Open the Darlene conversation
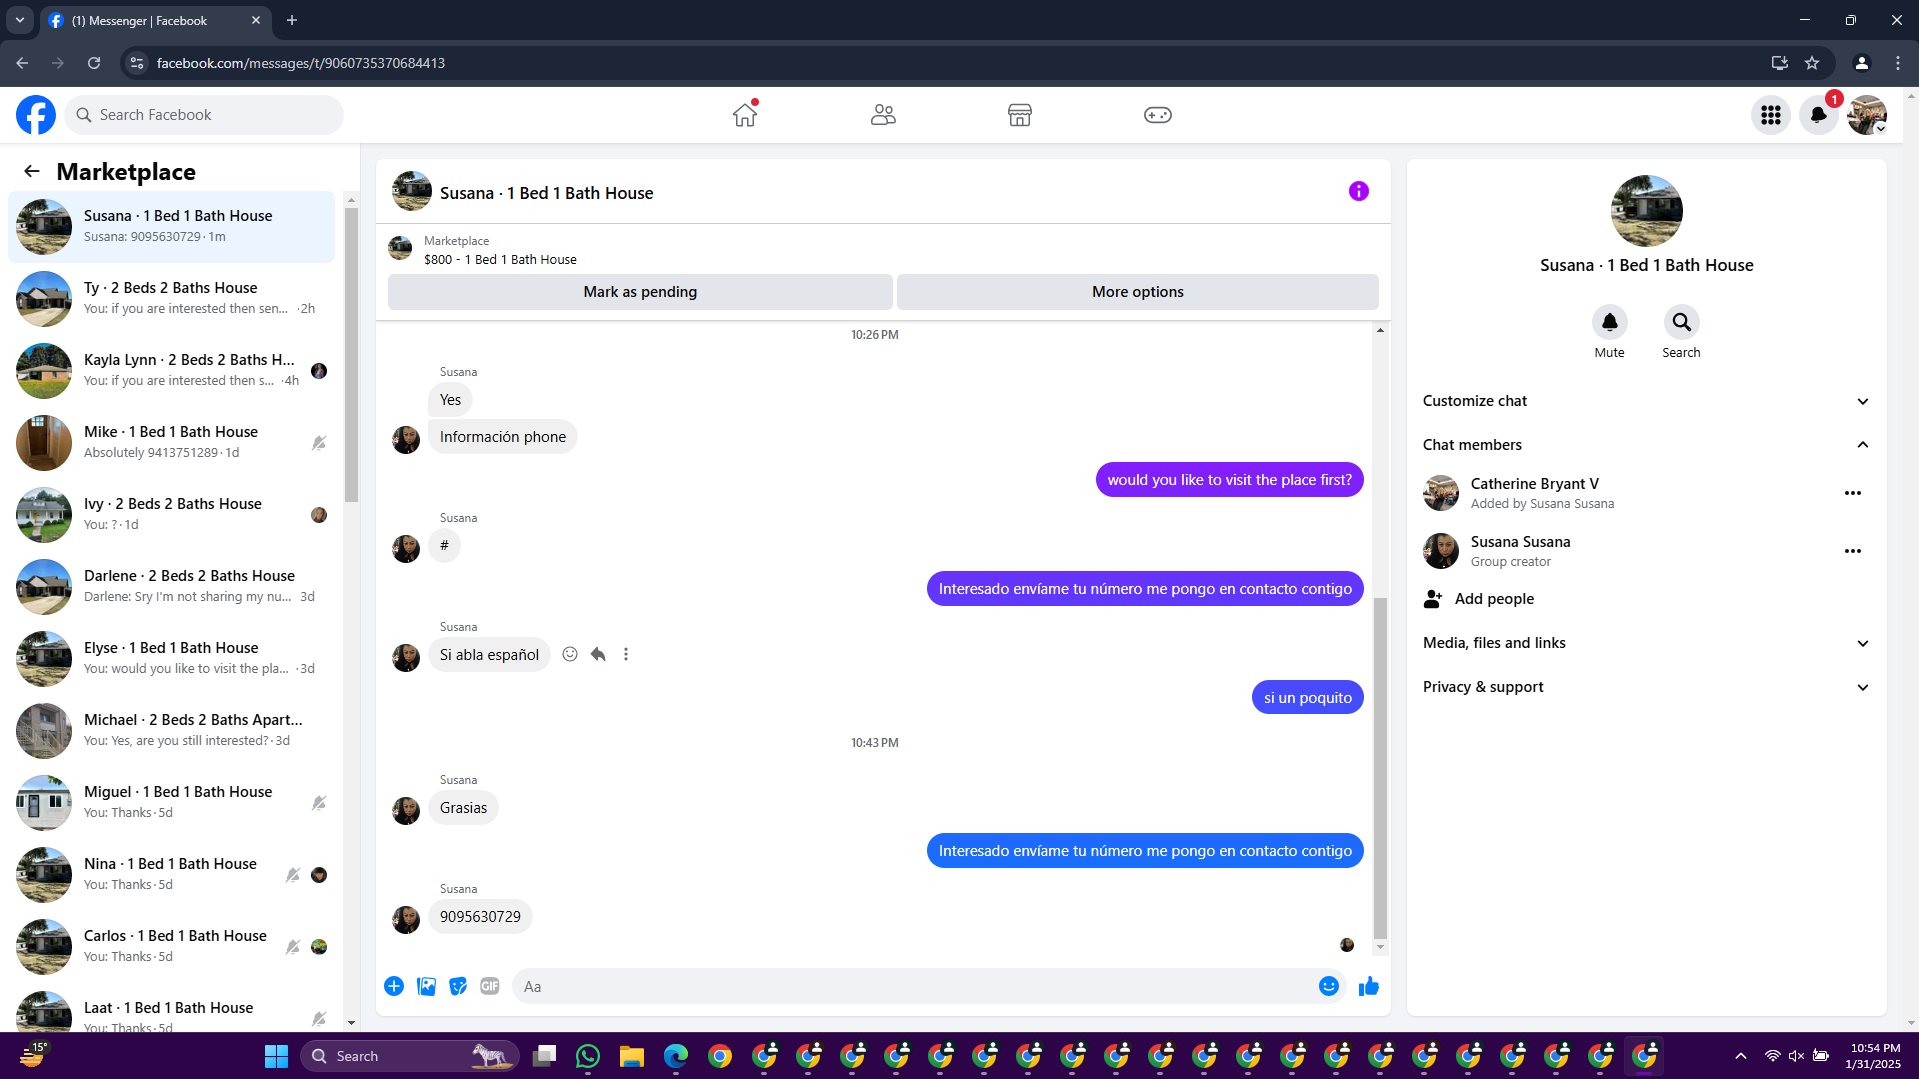 click(x=172, y=587)
